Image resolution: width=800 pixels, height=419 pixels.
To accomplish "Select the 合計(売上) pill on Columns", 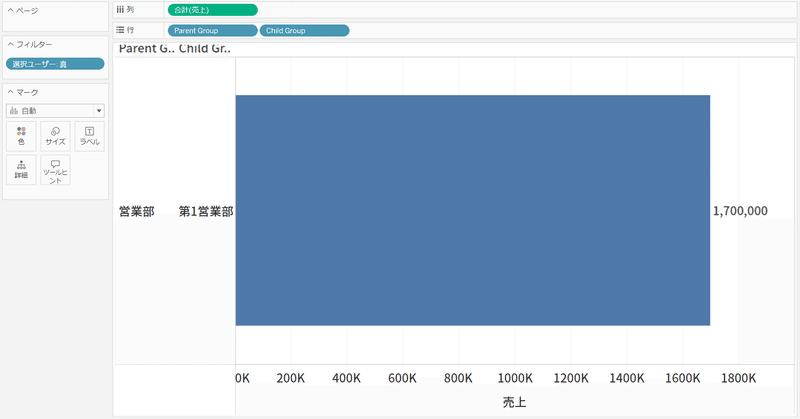I will coord(213,10).
